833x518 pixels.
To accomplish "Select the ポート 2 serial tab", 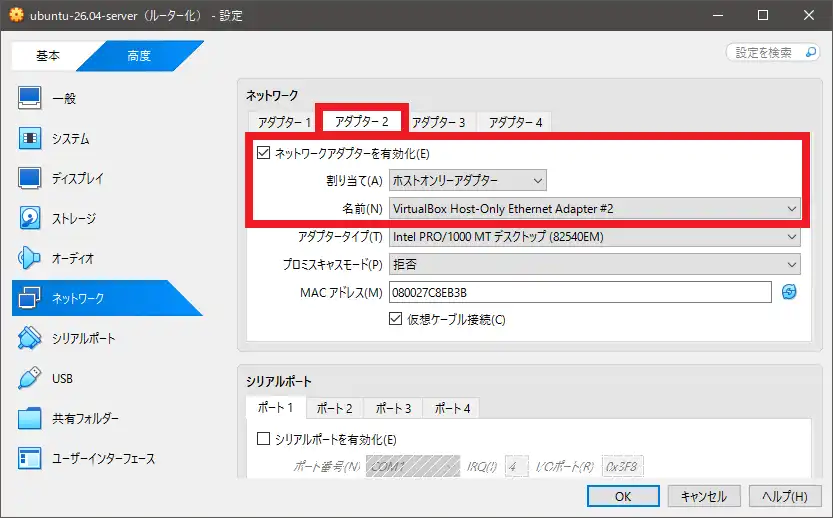I will [x=335, y=408].
